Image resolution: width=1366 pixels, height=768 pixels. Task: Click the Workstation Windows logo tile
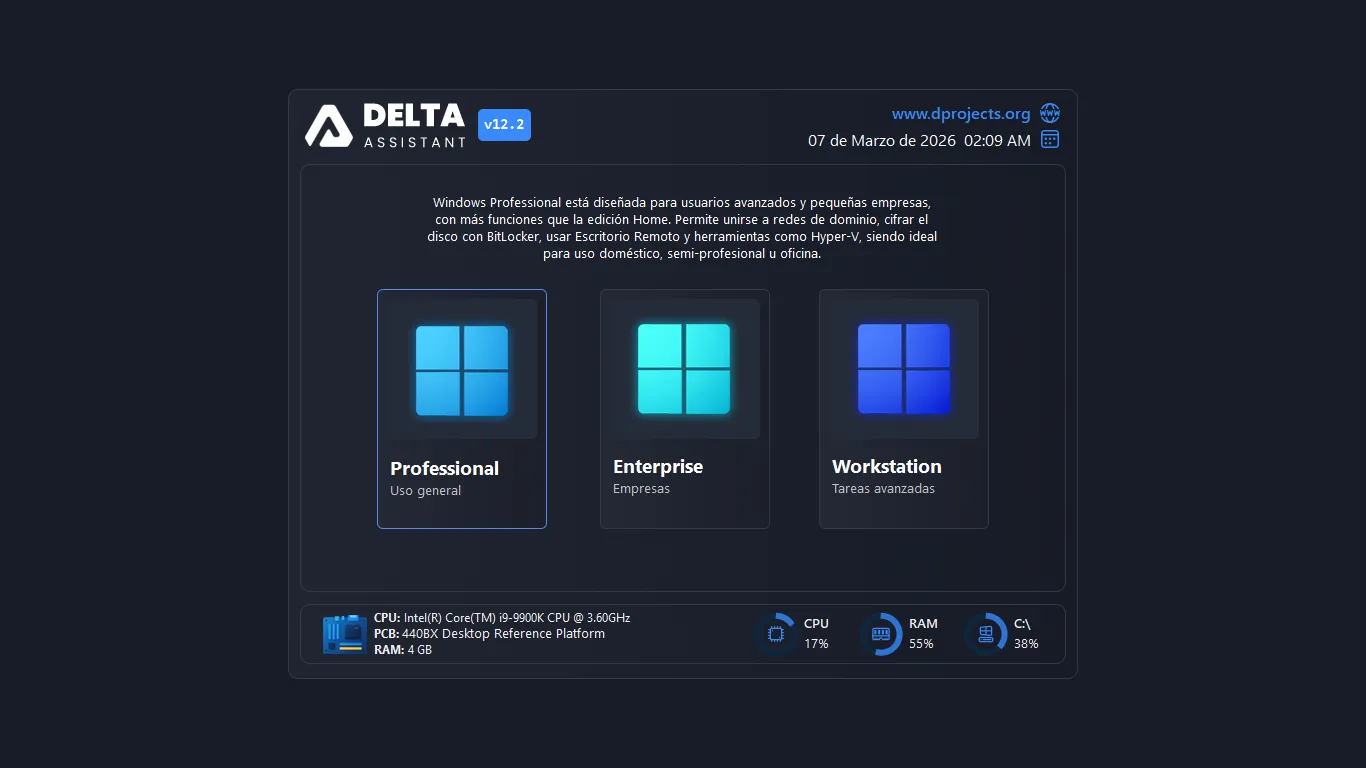click(x=904, y=369)
